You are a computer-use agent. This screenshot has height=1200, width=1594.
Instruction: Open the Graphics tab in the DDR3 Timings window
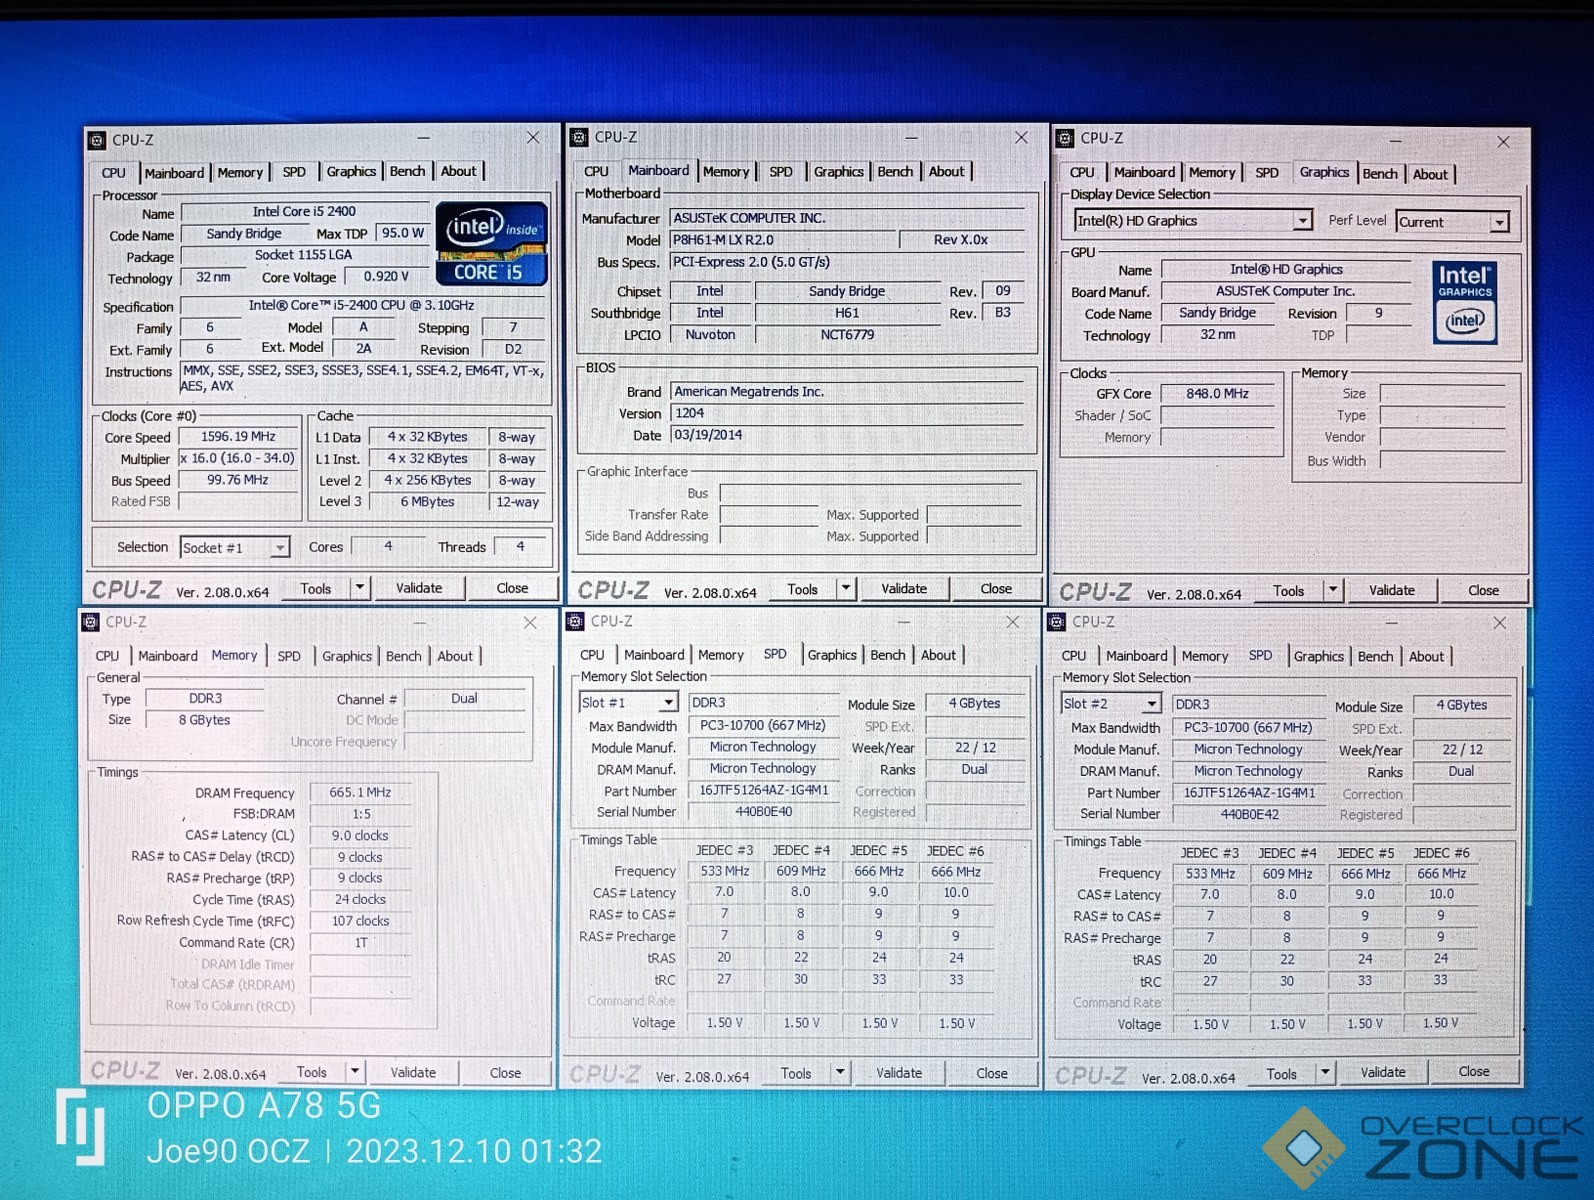coord(347,657)
